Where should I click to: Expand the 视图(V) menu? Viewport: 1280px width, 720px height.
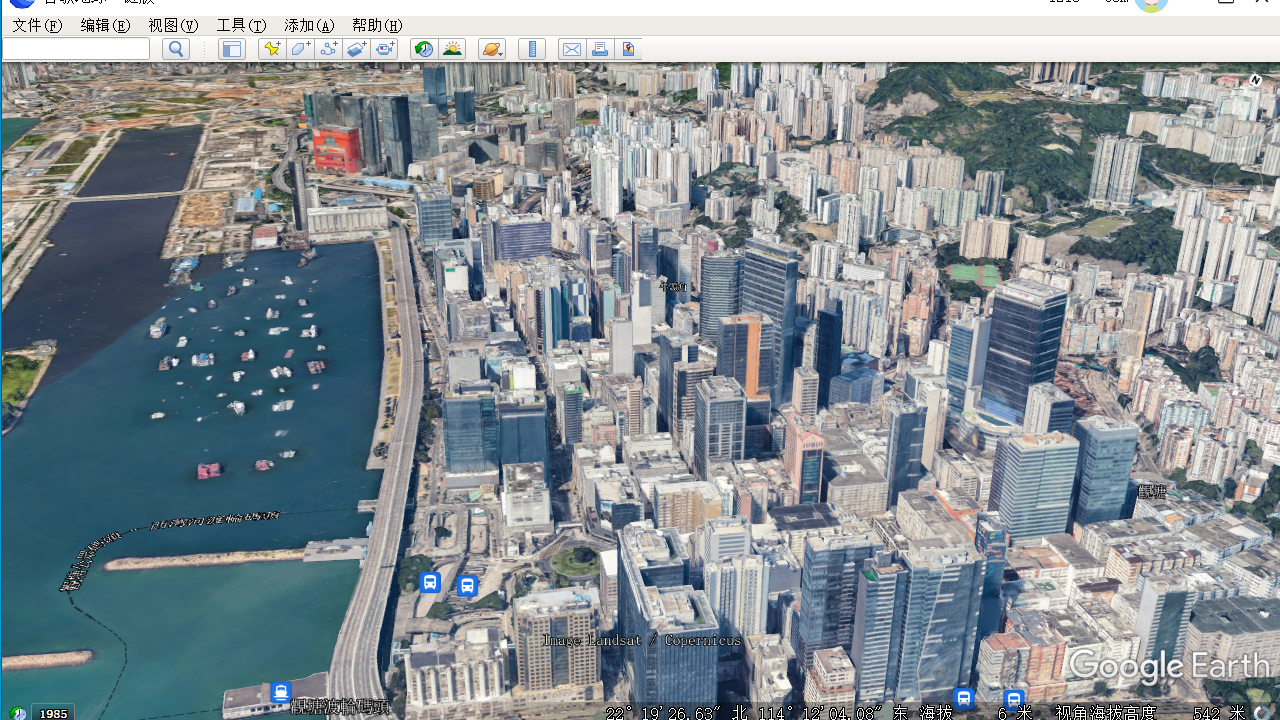(173, 25)
